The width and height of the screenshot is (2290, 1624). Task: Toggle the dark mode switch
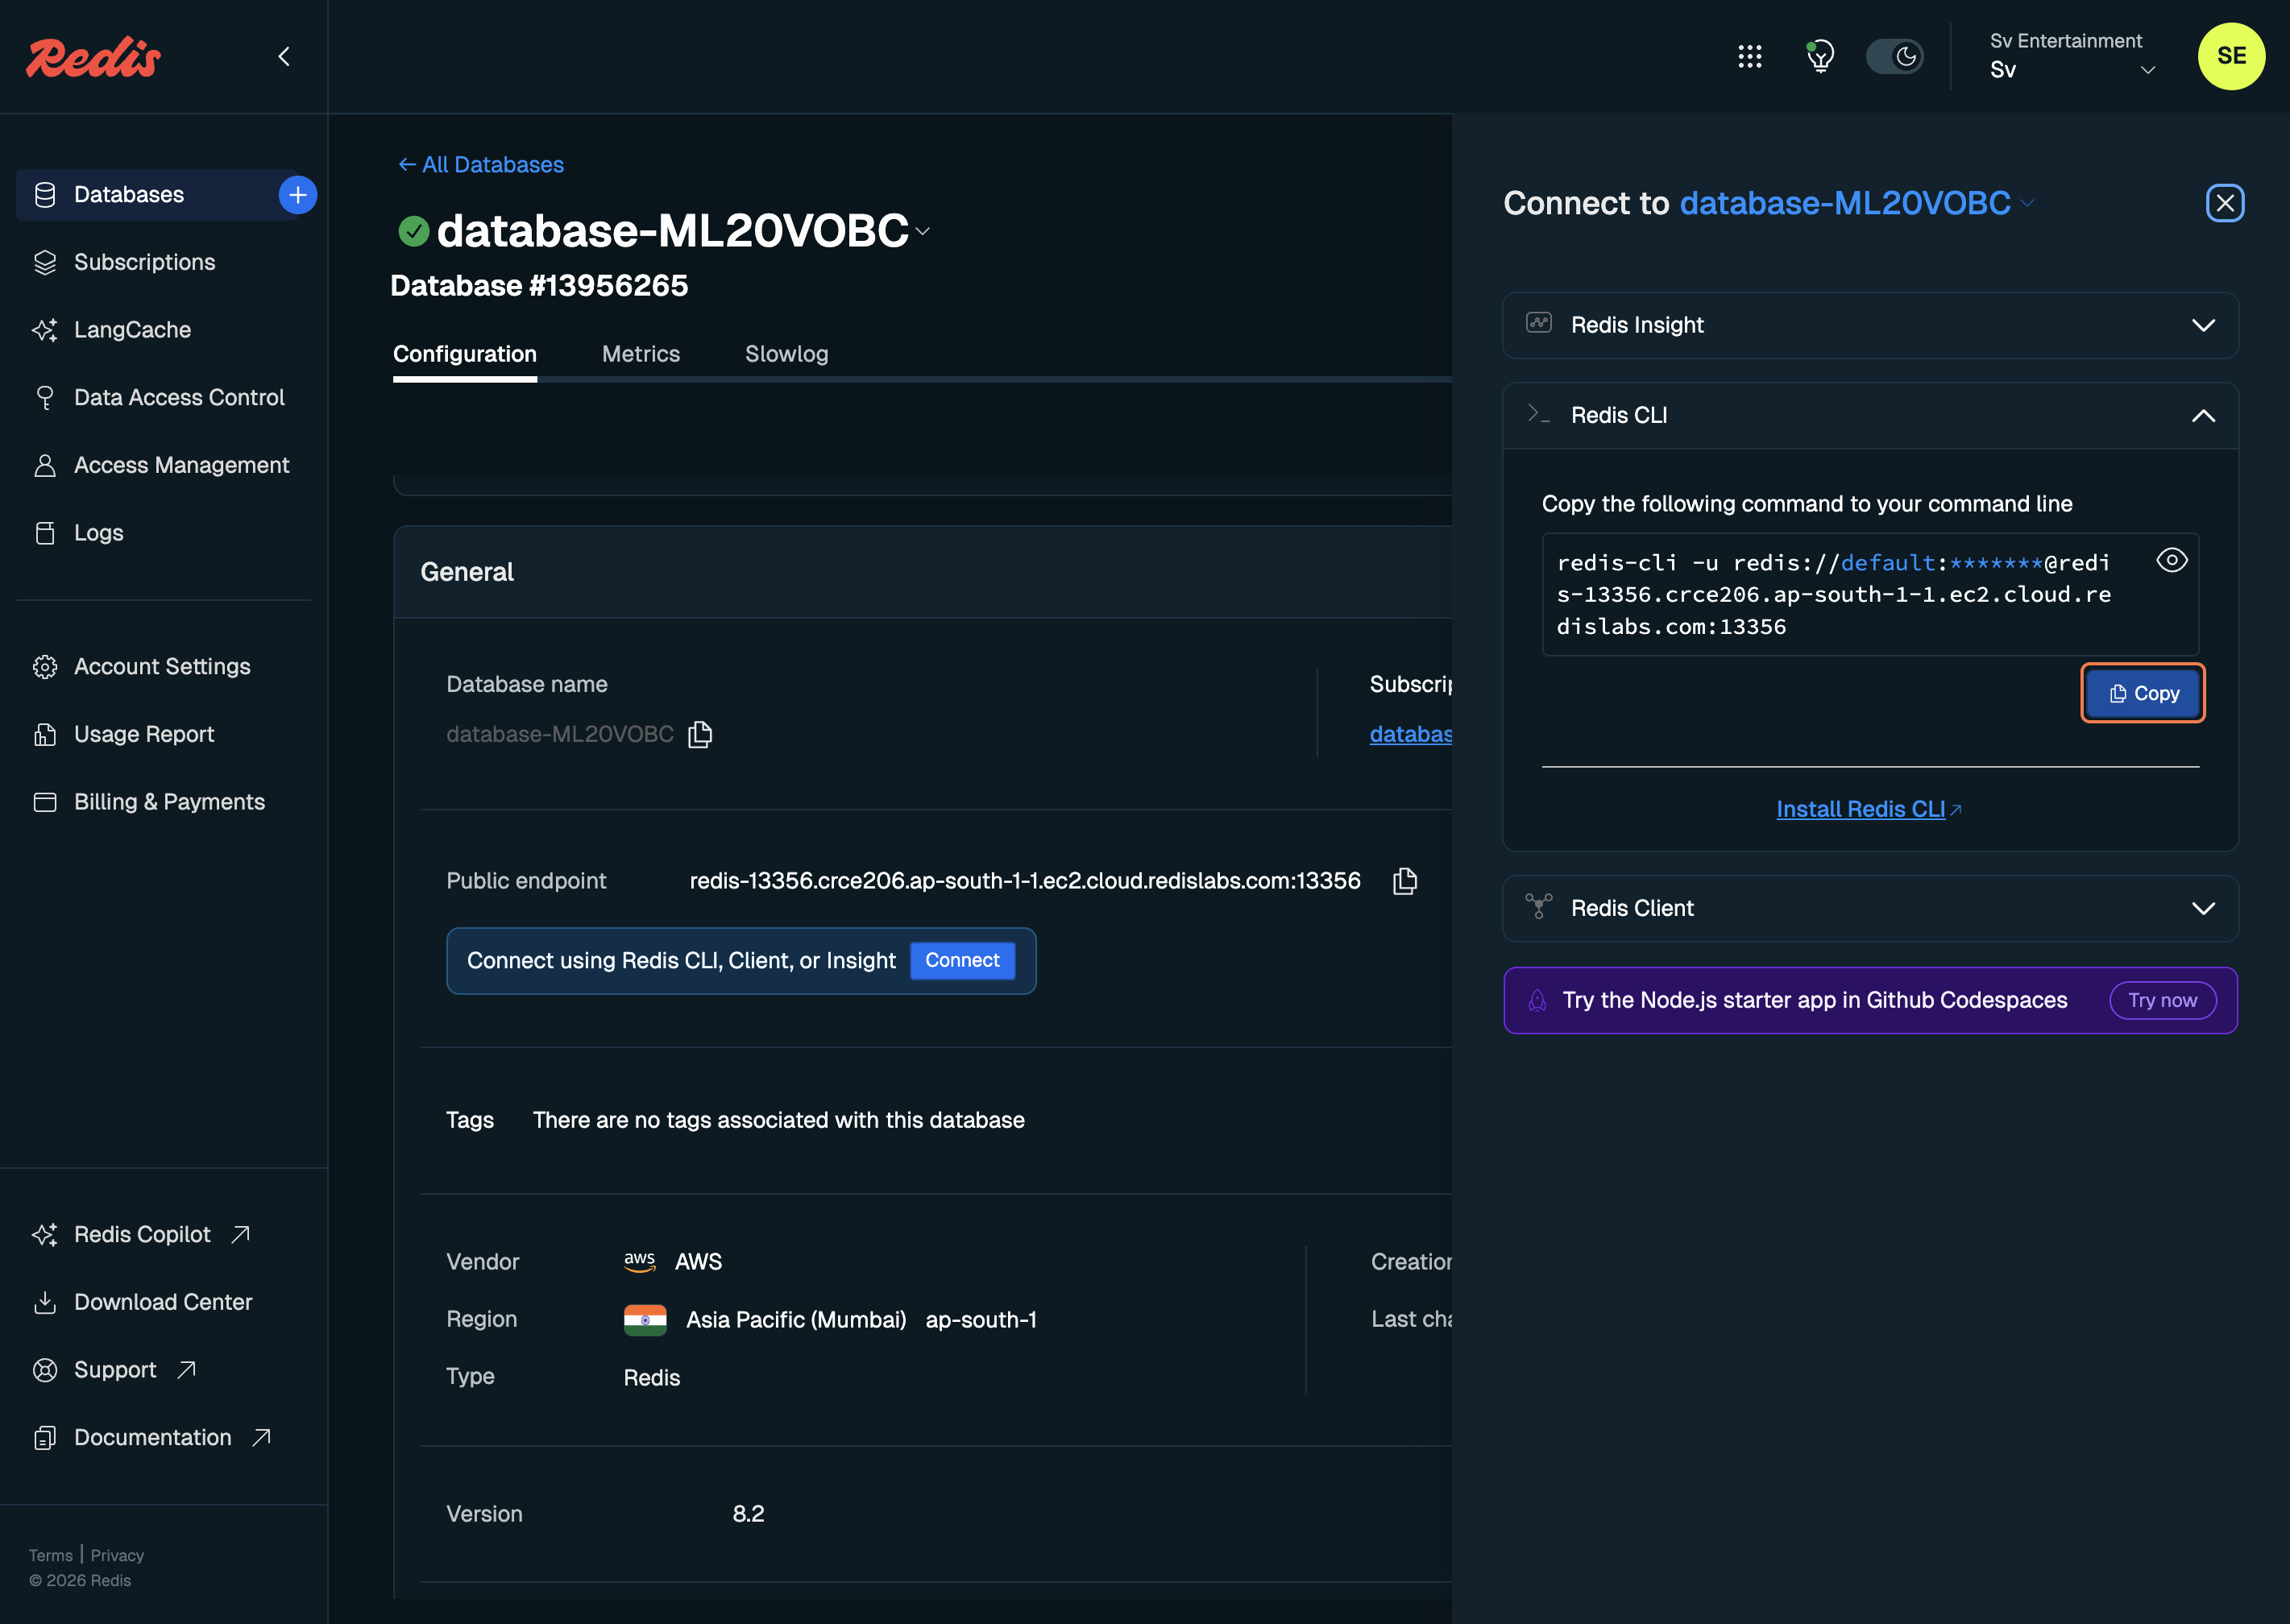[x=1895, y=57]
